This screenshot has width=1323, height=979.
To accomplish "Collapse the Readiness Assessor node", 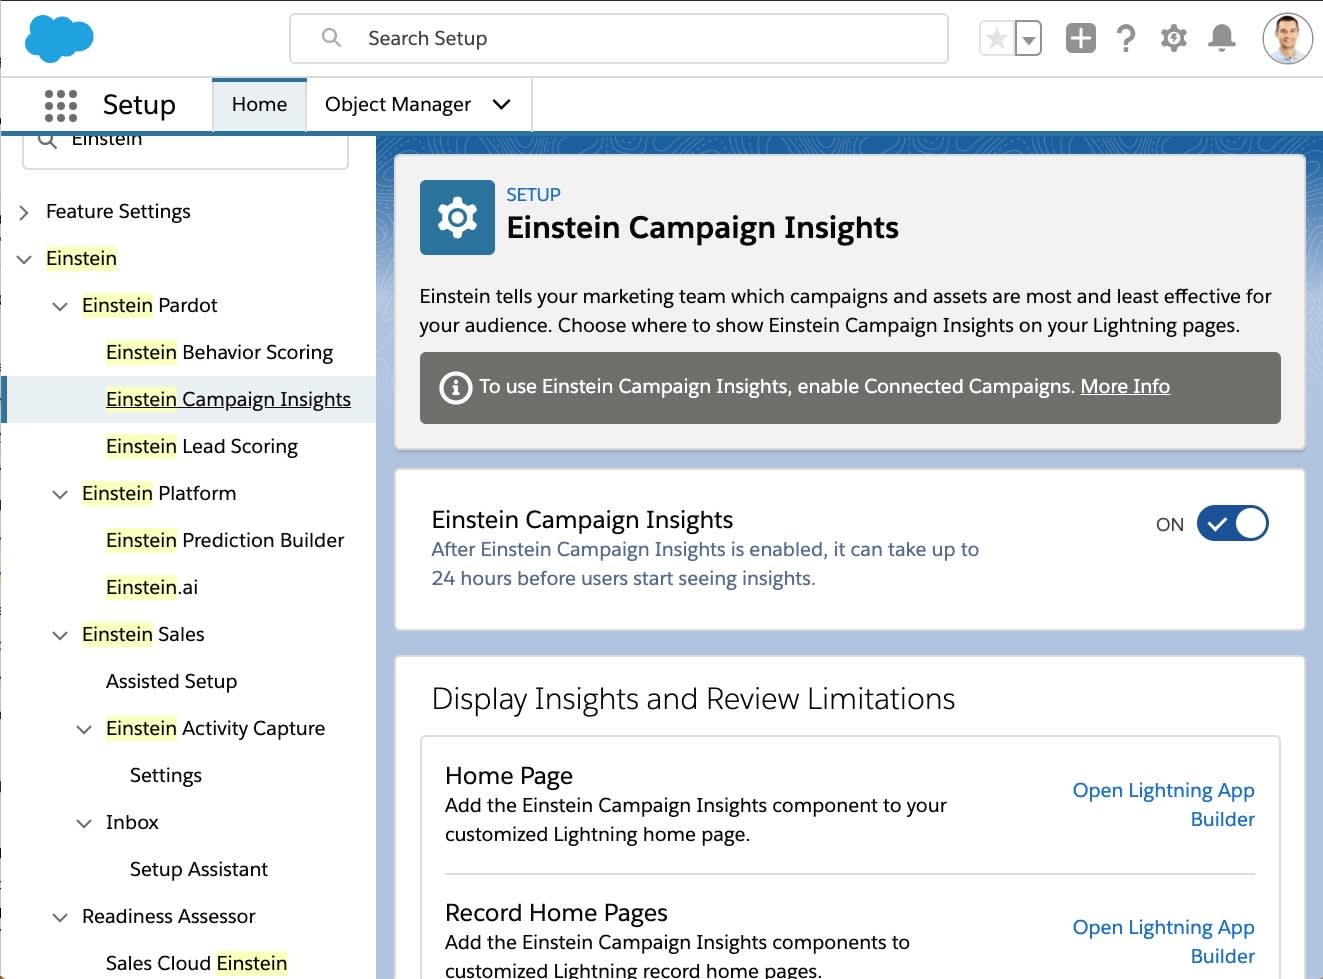I will [x=60, y=917].
